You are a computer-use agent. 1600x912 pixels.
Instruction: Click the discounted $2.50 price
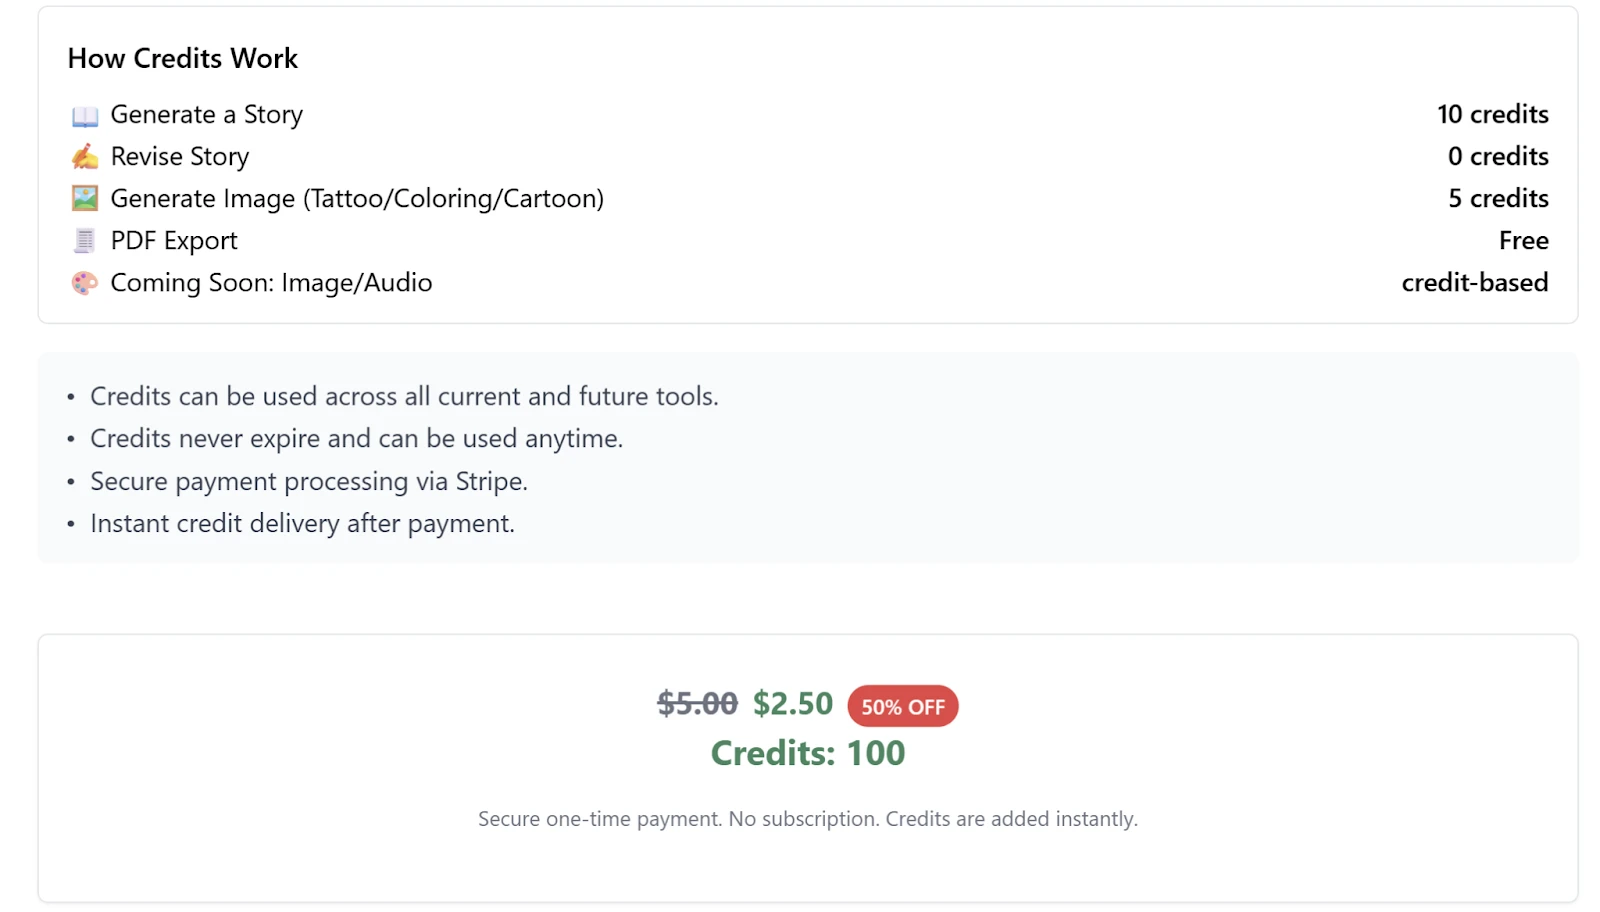[x=792, y=704]
